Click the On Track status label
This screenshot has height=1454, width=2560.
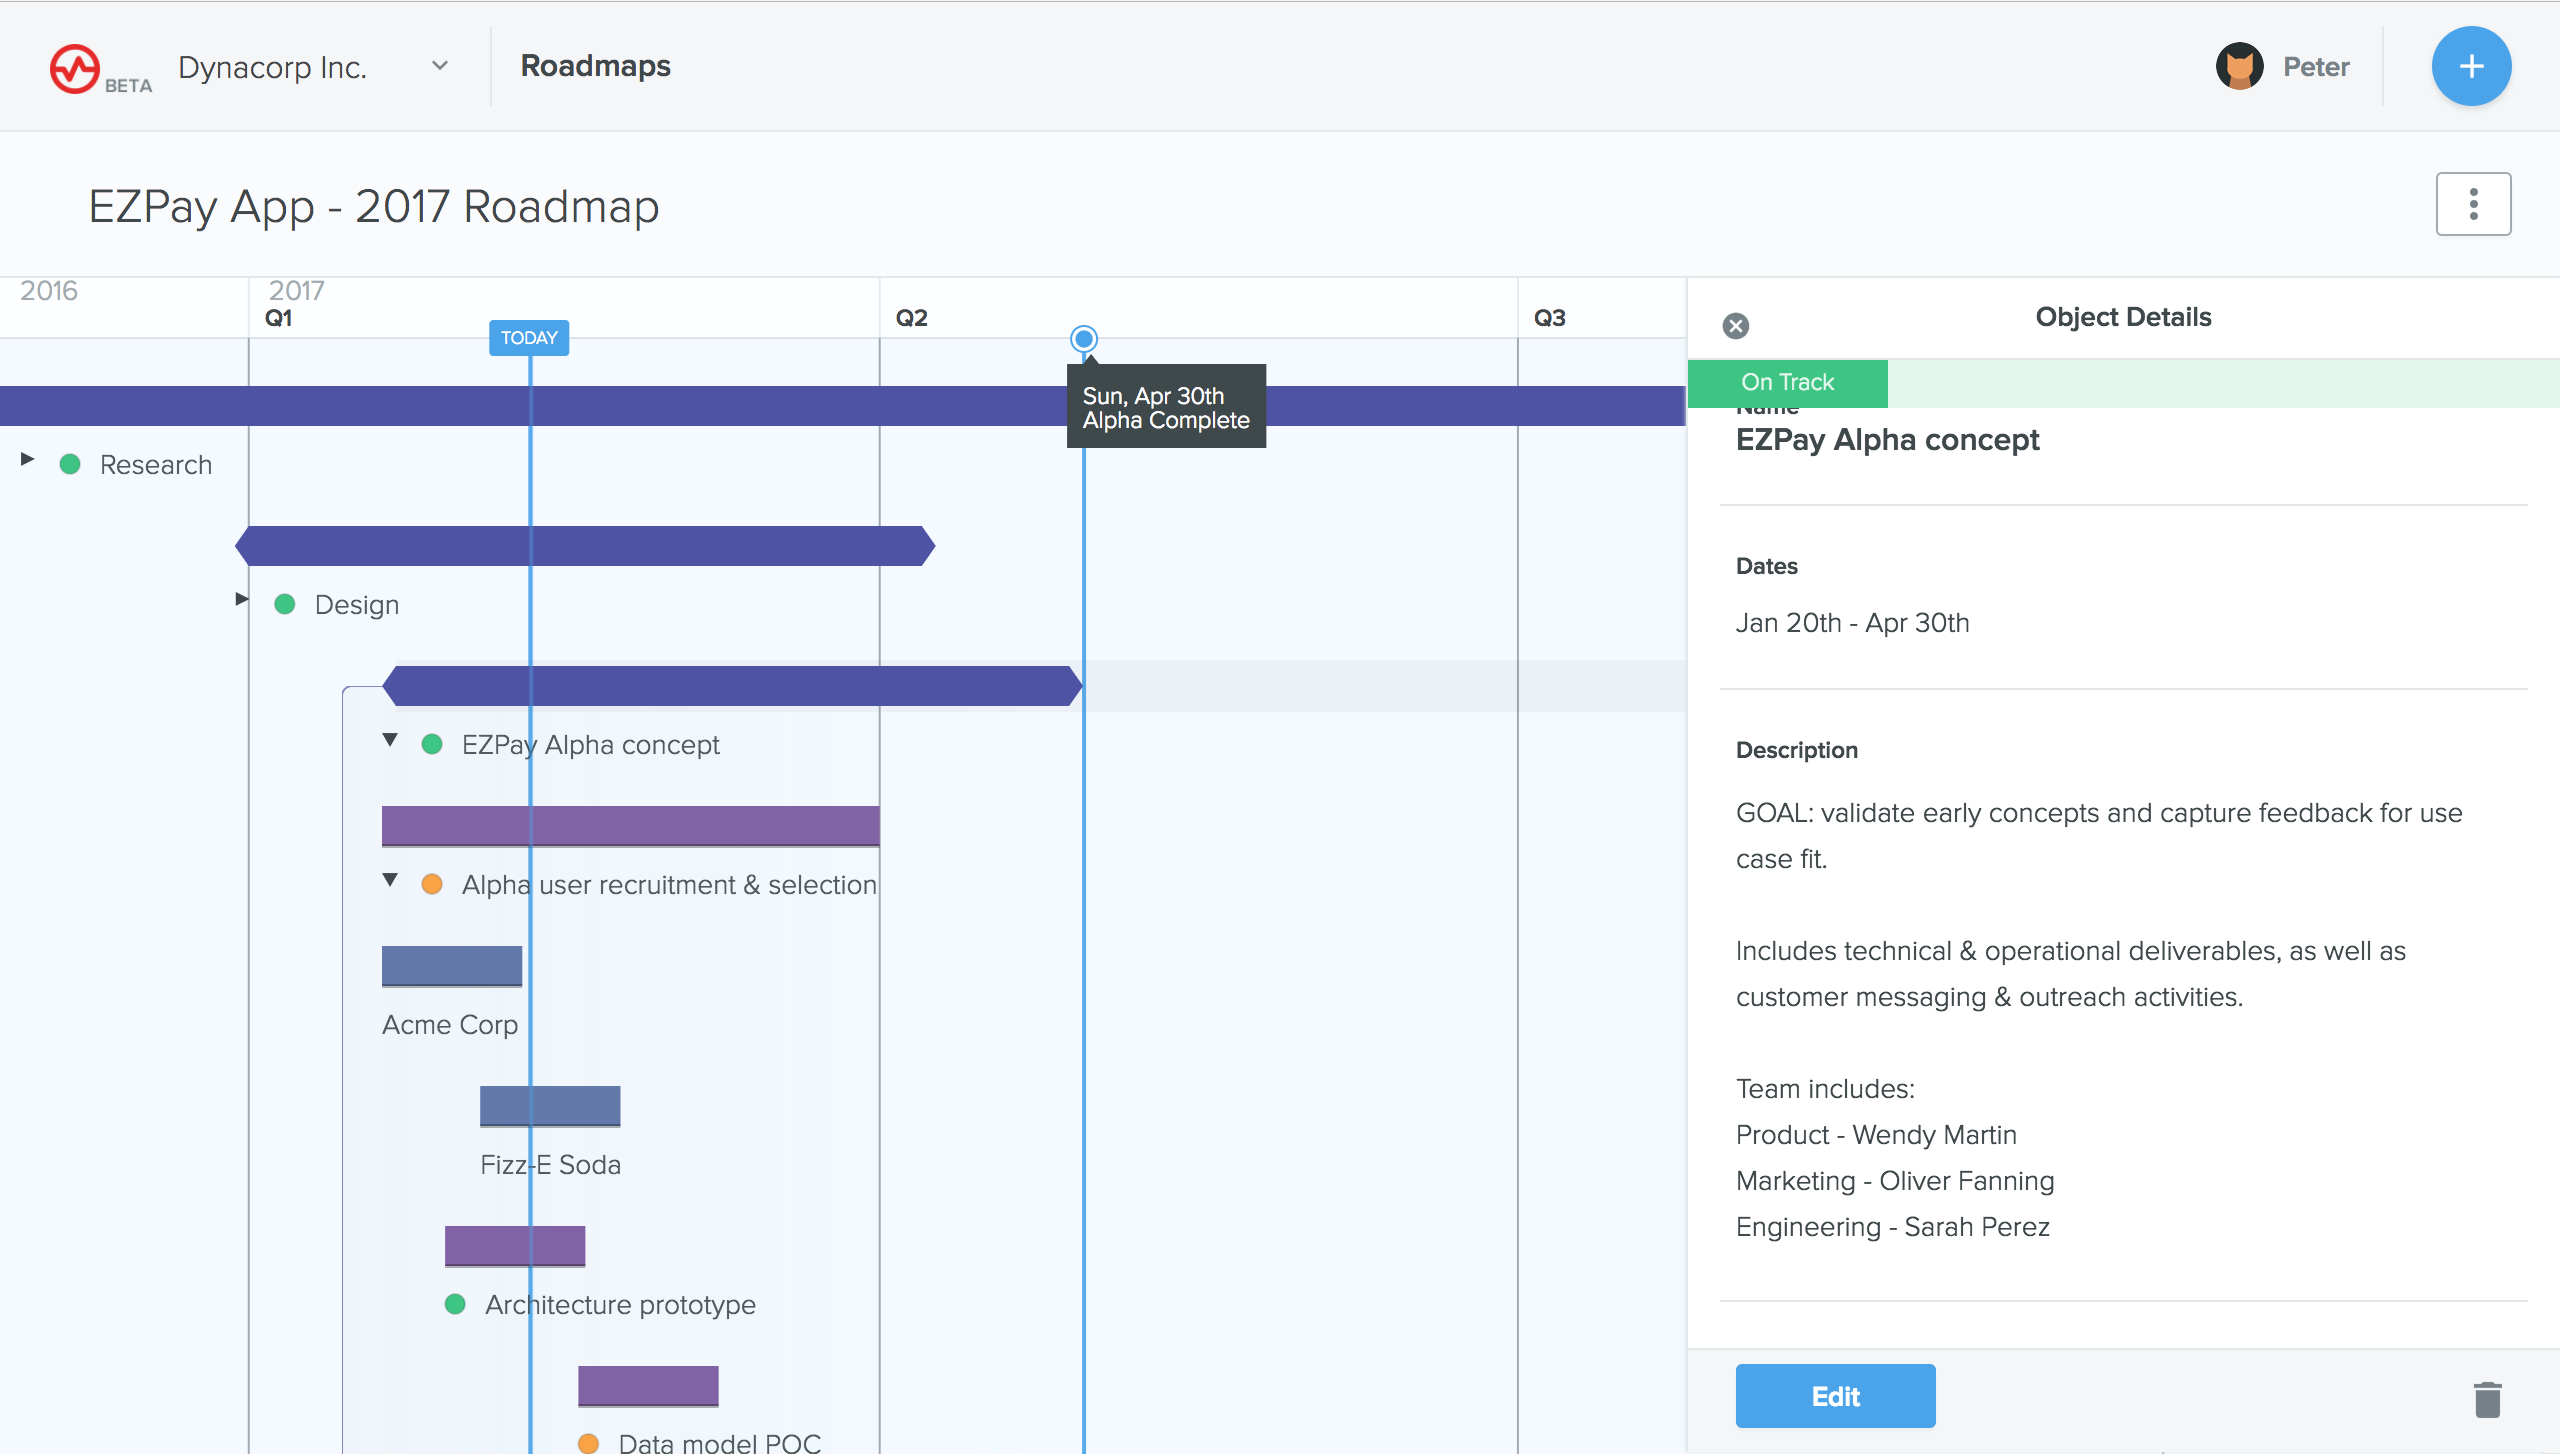(1787, 382)
